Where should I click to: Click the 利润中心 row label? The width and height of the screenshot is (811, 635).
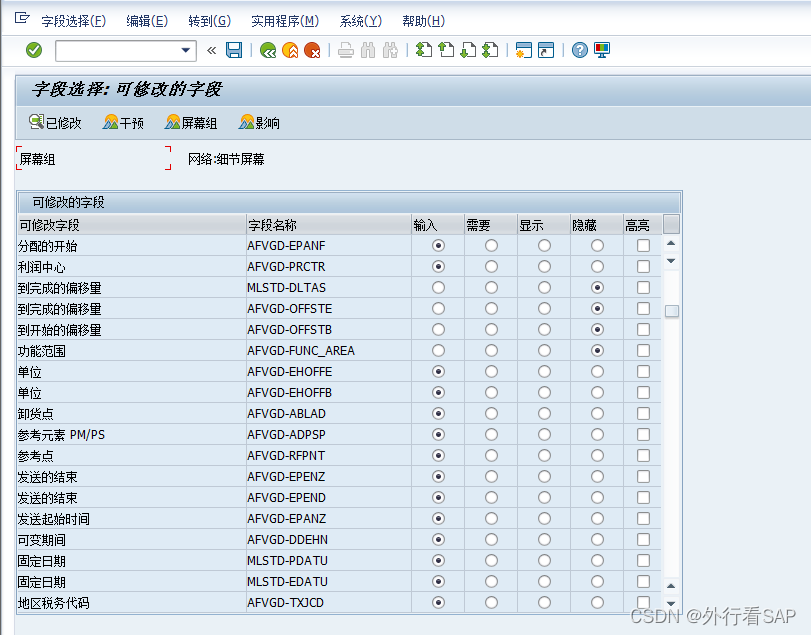(41, 267)
